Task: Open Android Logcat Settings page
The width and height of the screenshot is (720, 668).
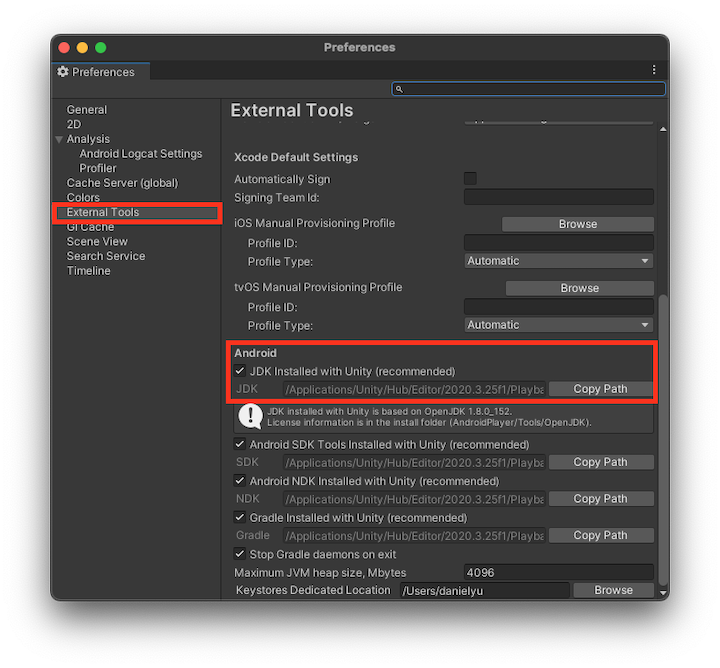Action: 140,154
